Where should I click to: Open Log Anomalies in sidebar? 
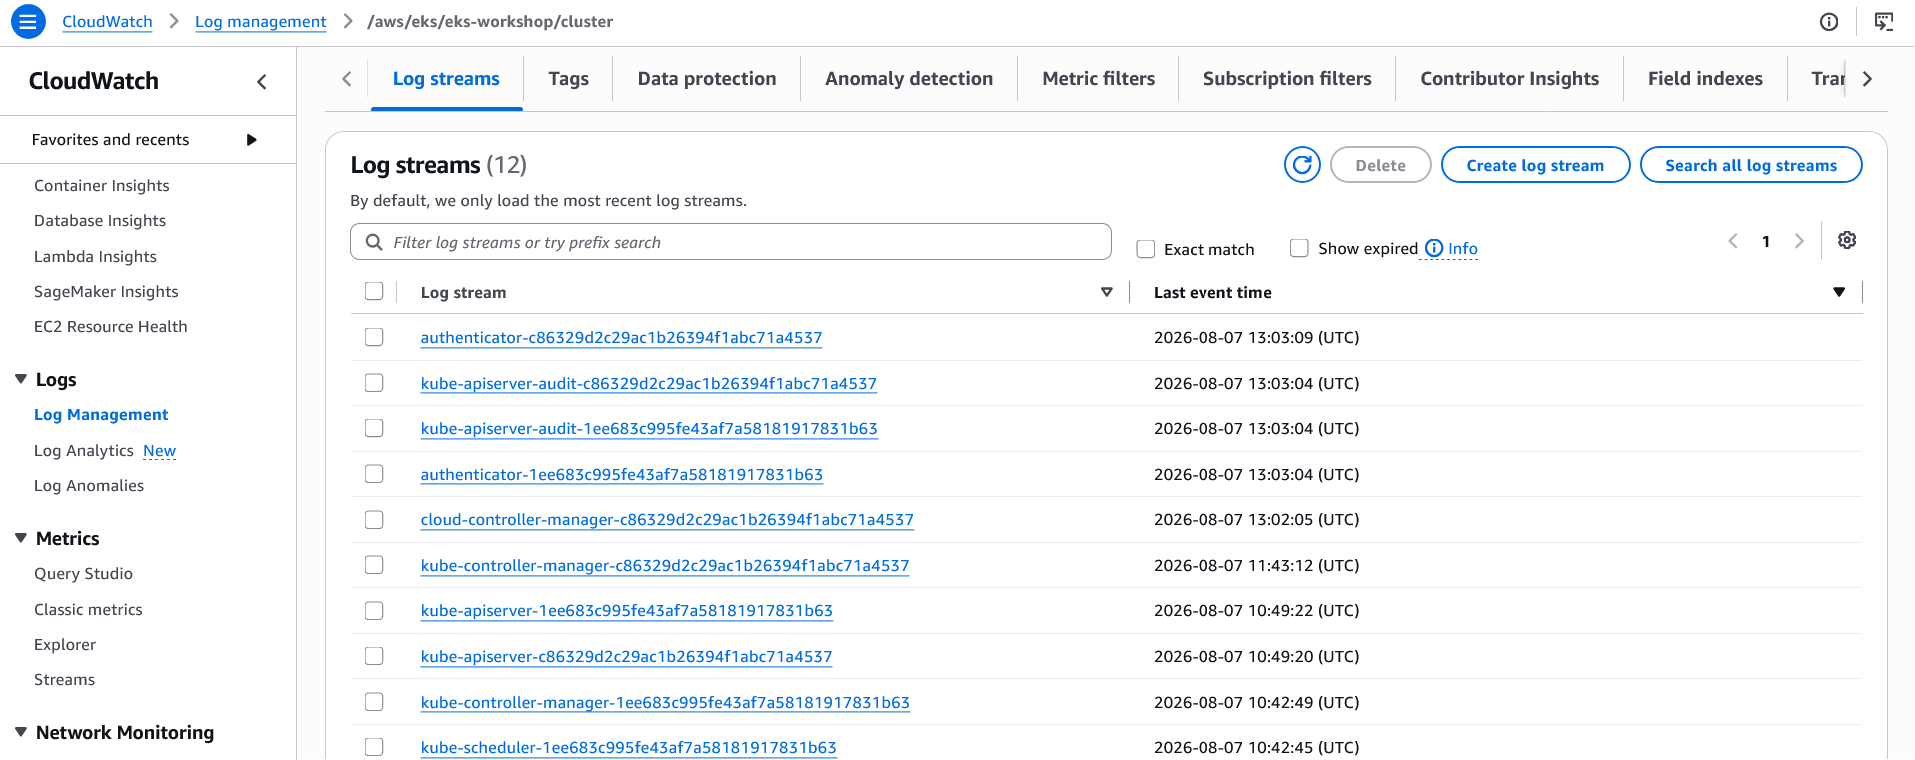click(89, 486)
